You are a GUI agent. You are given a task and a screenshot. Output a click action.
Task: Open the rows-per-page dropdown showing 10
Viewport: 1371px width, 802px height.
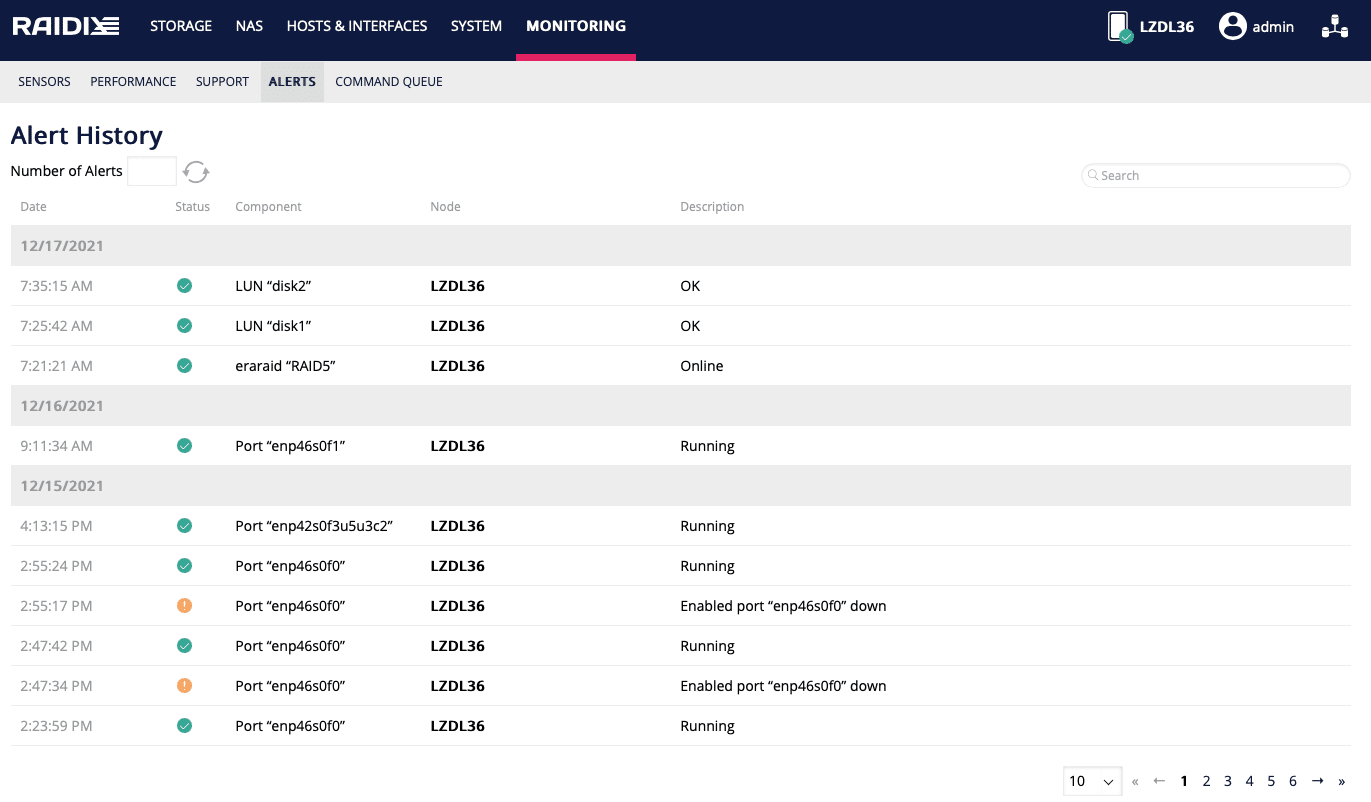[x=1092, y=781]
